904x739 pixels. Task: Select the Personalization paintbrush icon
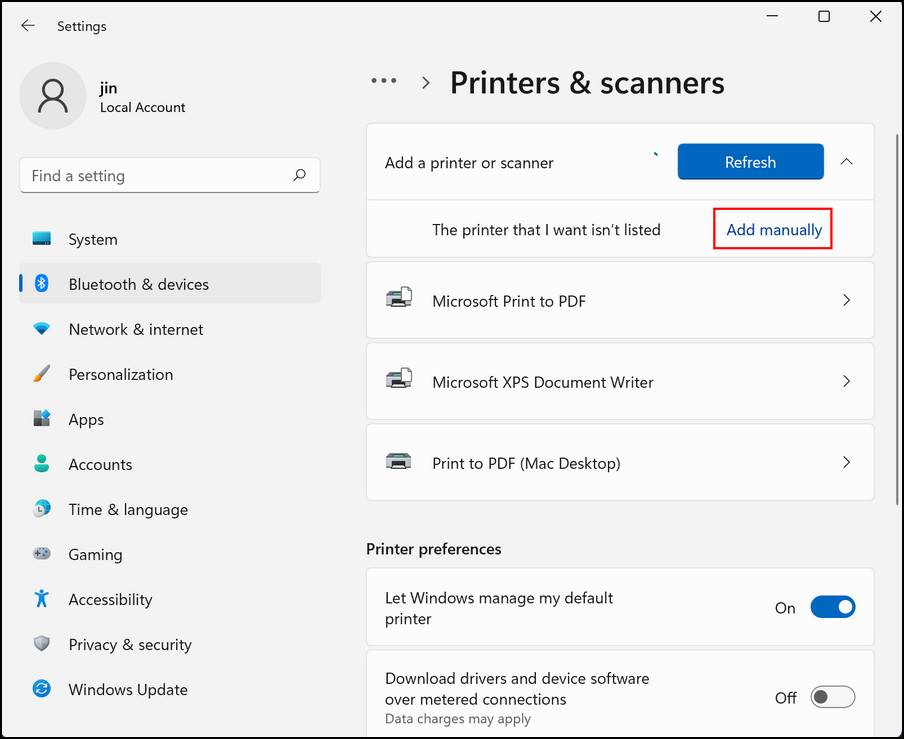(x=41, y=374)
